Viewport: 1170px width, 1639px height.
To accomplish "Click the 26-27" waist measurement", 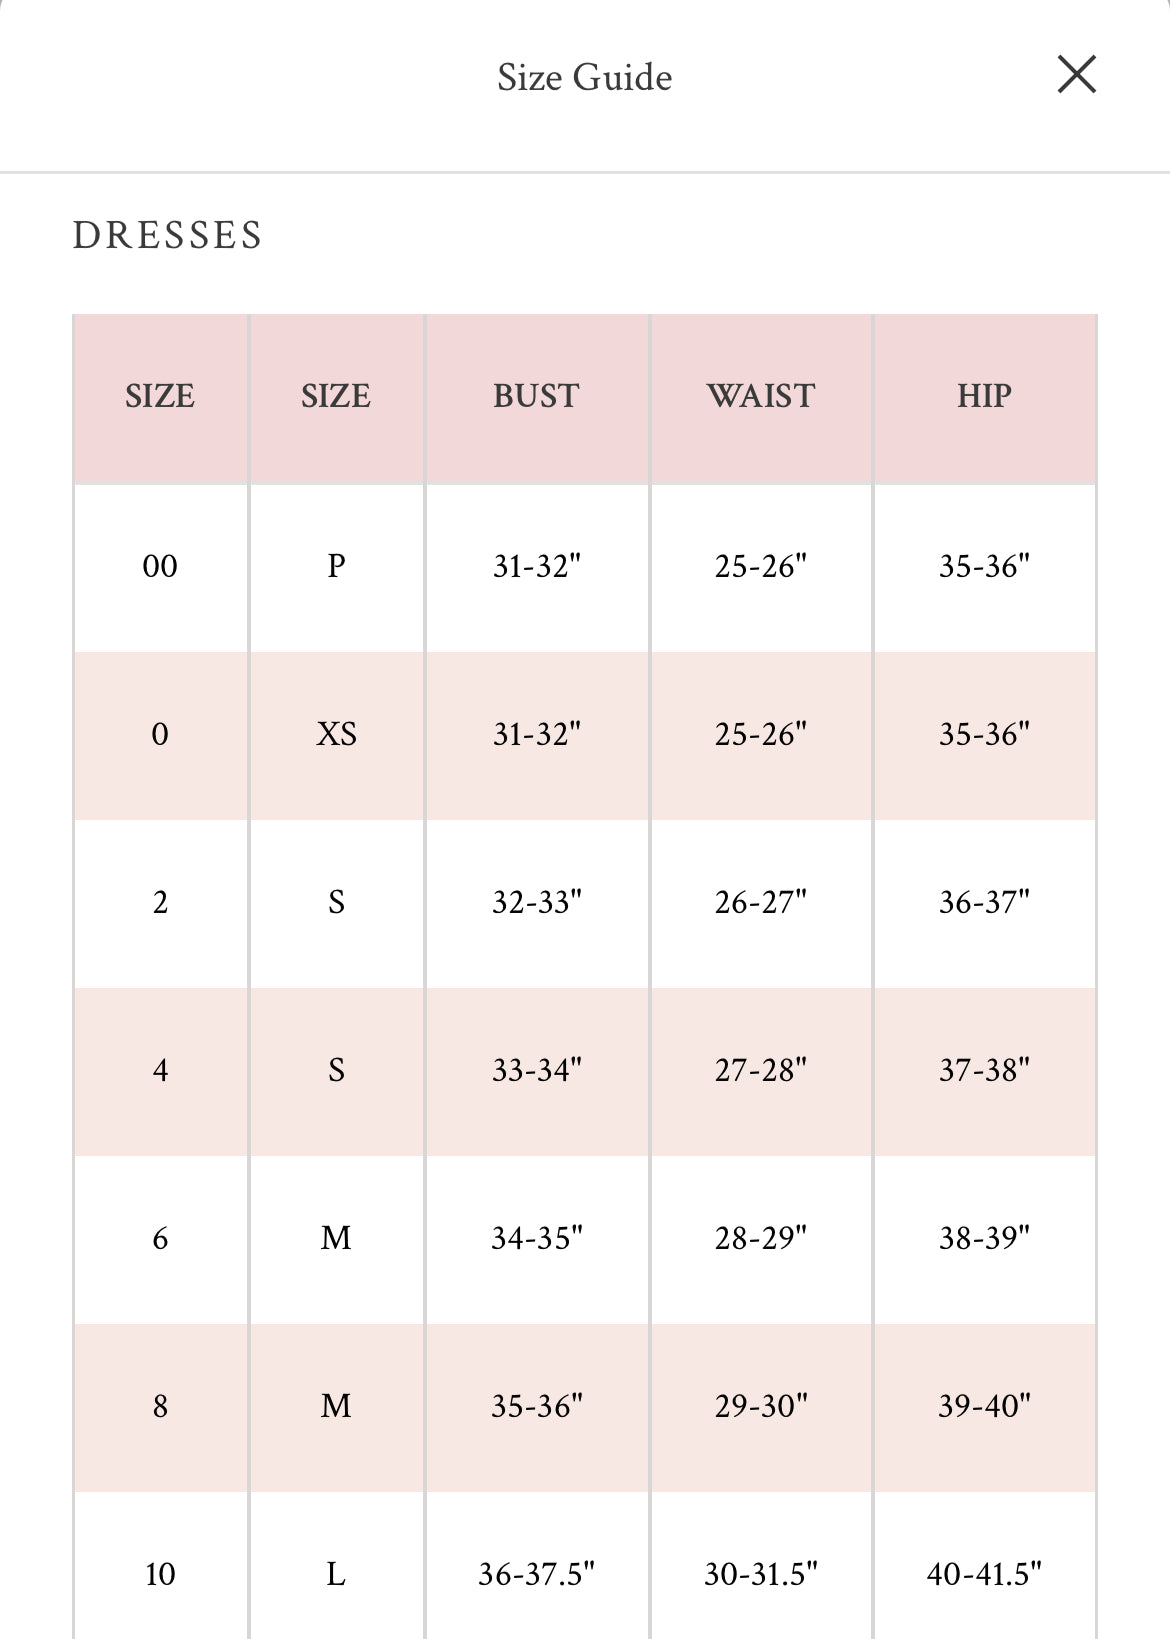I will 760,902.
